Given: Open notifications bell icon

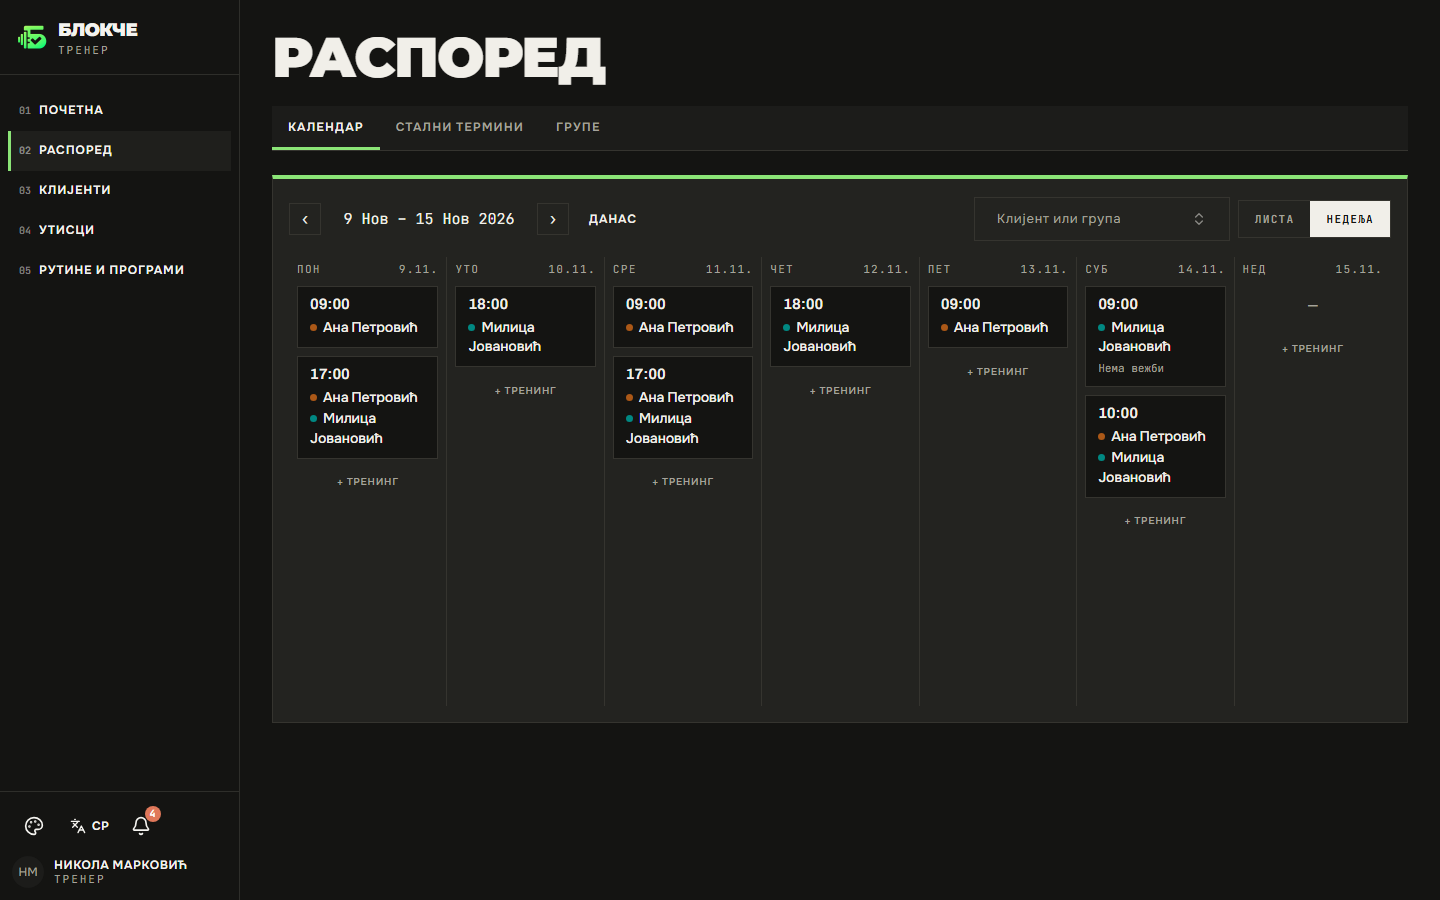Looking at the screenshot, I should pos(141,826).
